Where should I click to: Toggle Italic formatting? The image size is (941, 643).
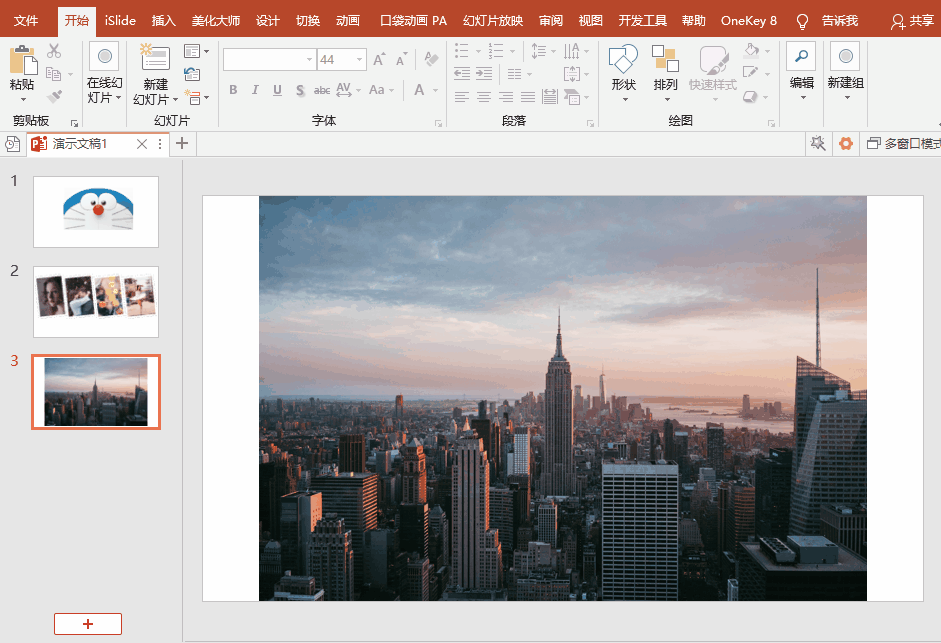click(255, 90)
